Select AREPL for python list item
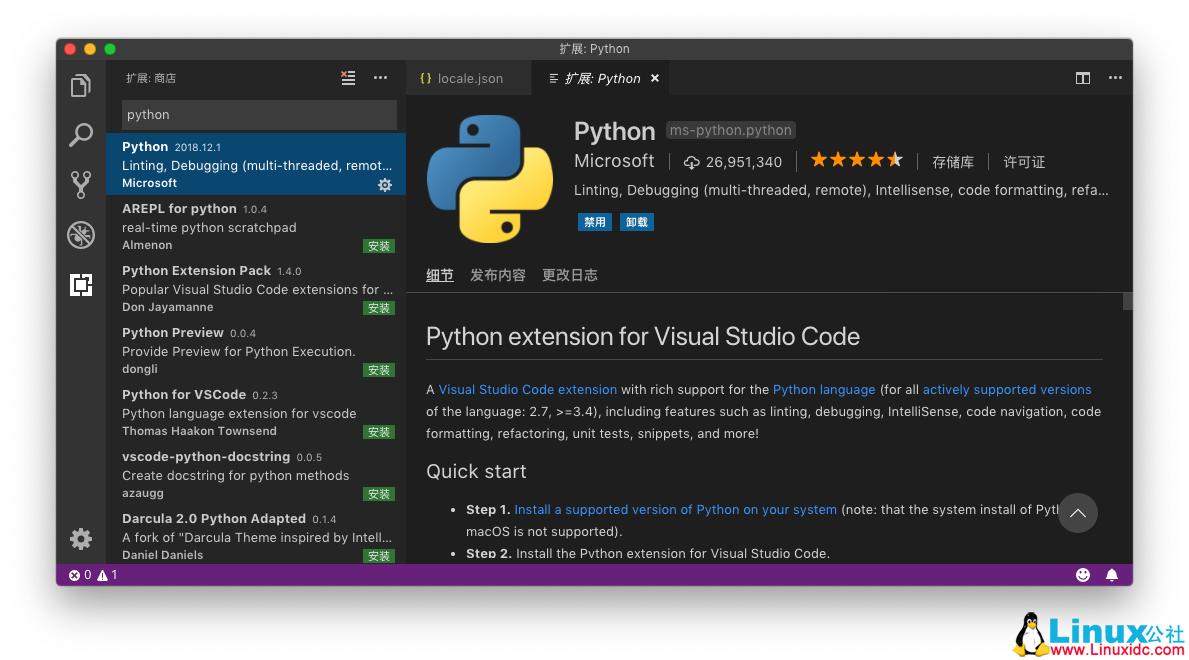This screenshot has width=1189, height=660. [256, 226]
